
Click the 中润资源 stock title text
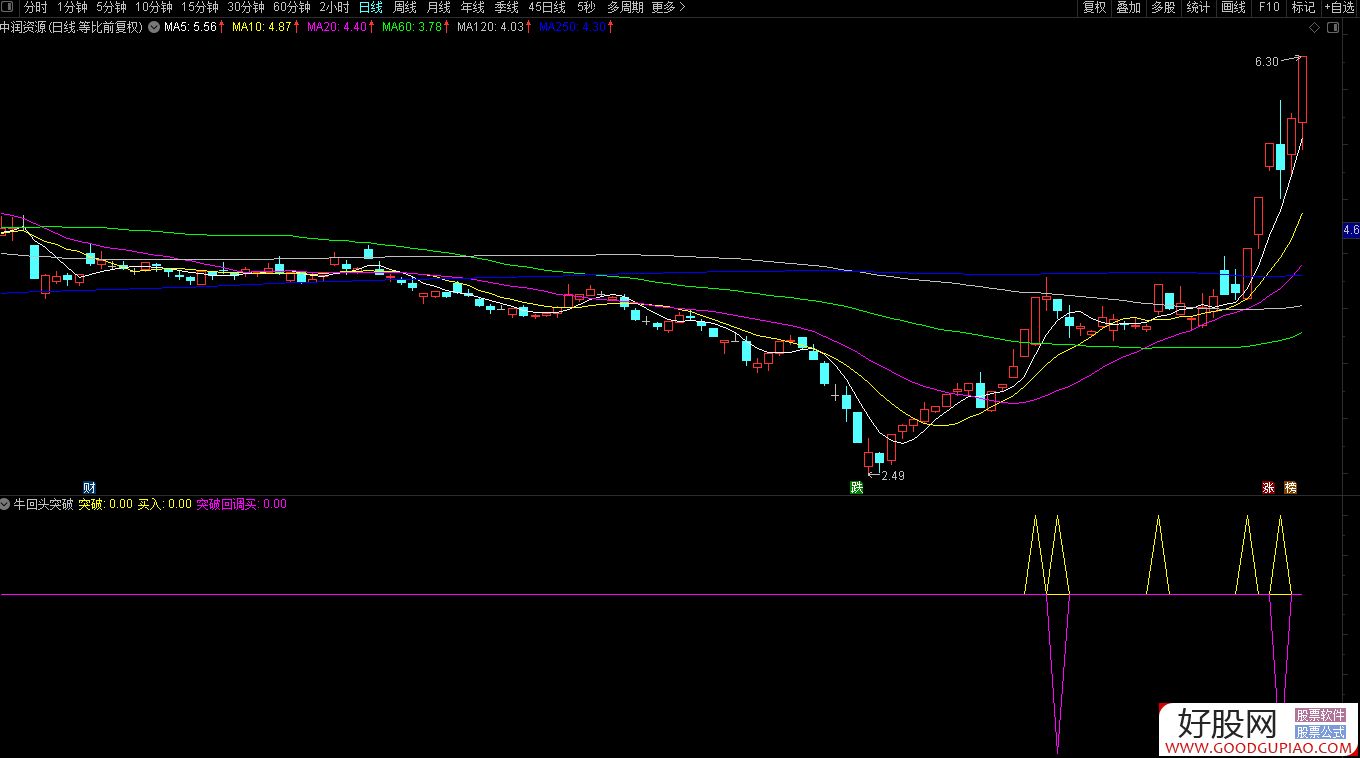73,27
